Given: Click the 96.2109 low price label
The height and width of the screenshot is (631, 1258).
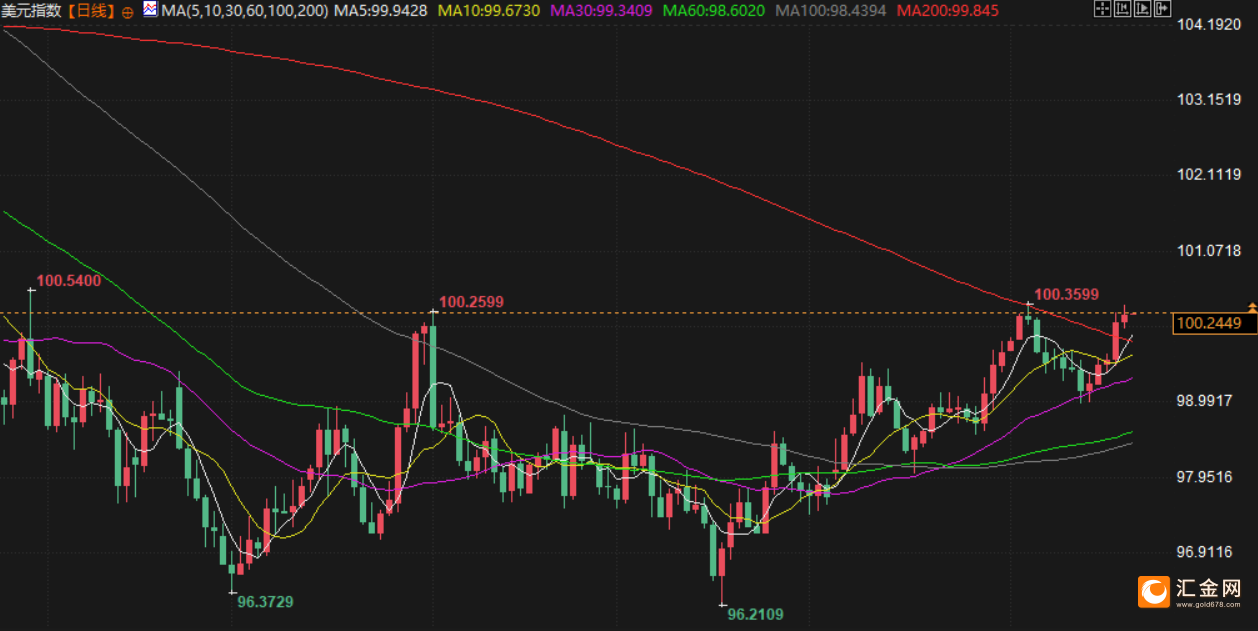Looking at the screenshot, I should coord(755,614).
